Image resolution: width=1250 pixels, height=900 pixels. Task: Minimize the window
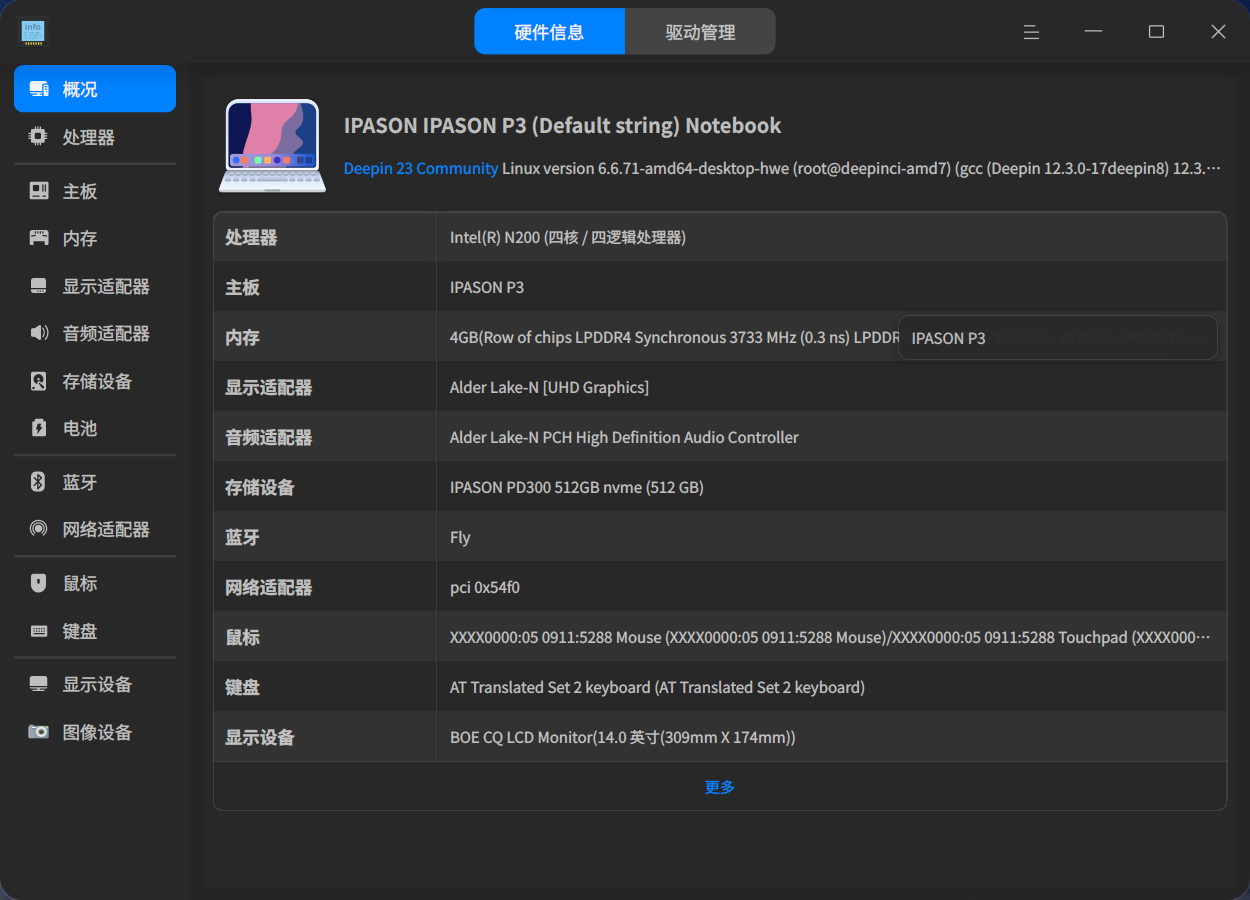1094,32
